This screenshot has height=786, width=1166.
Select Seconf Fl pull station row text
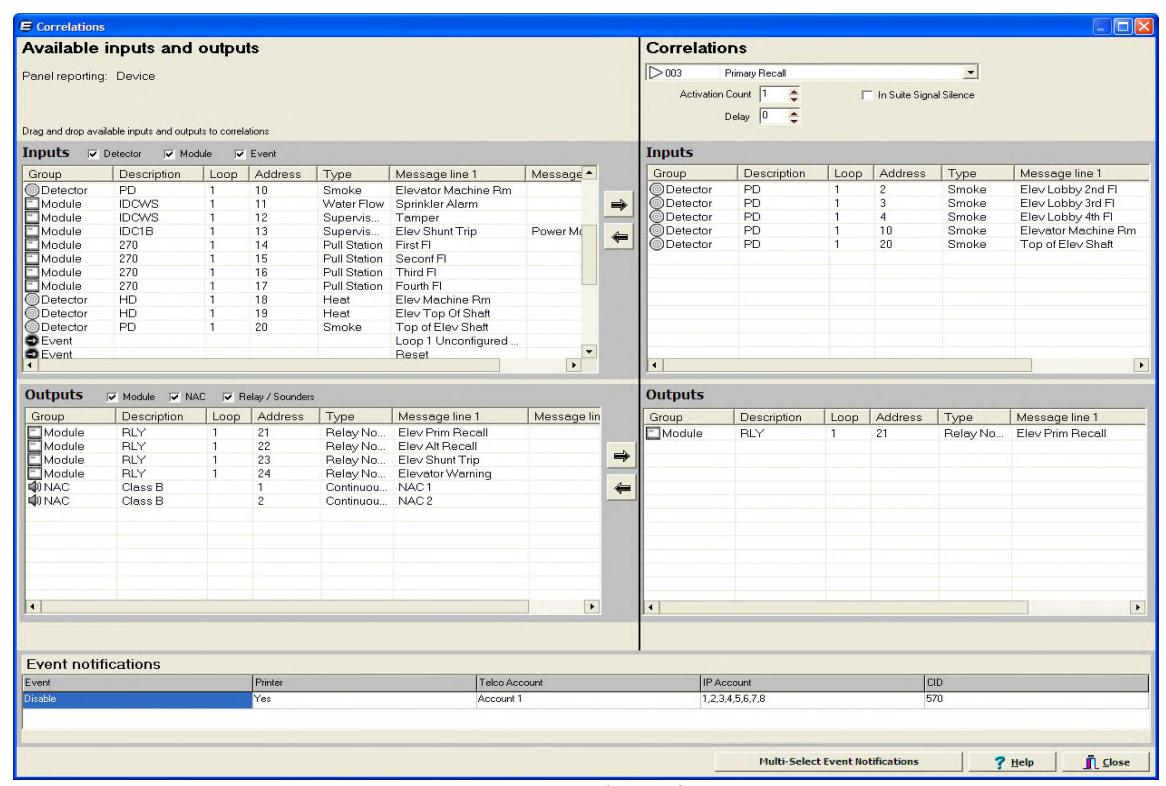[421, 259]
